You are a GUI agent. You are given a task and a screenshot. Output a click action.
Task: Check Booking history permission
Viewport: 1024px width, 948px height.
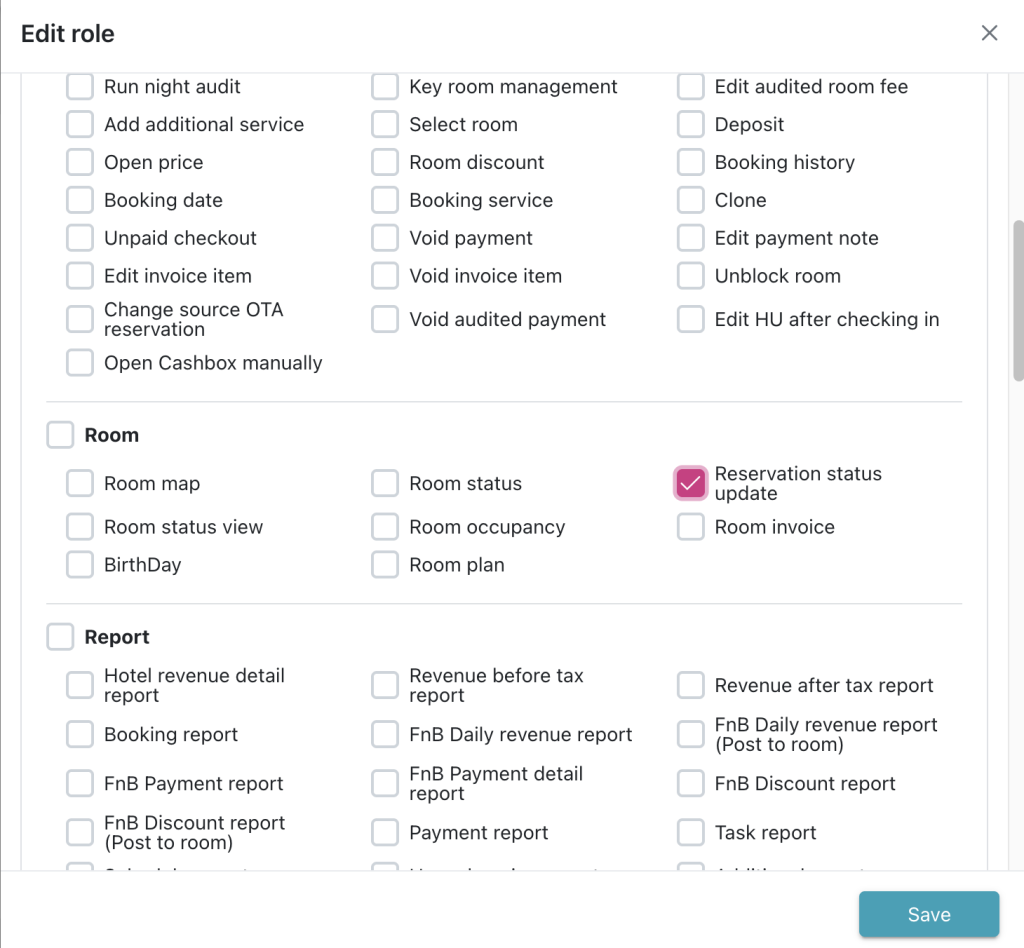point(690,162)
